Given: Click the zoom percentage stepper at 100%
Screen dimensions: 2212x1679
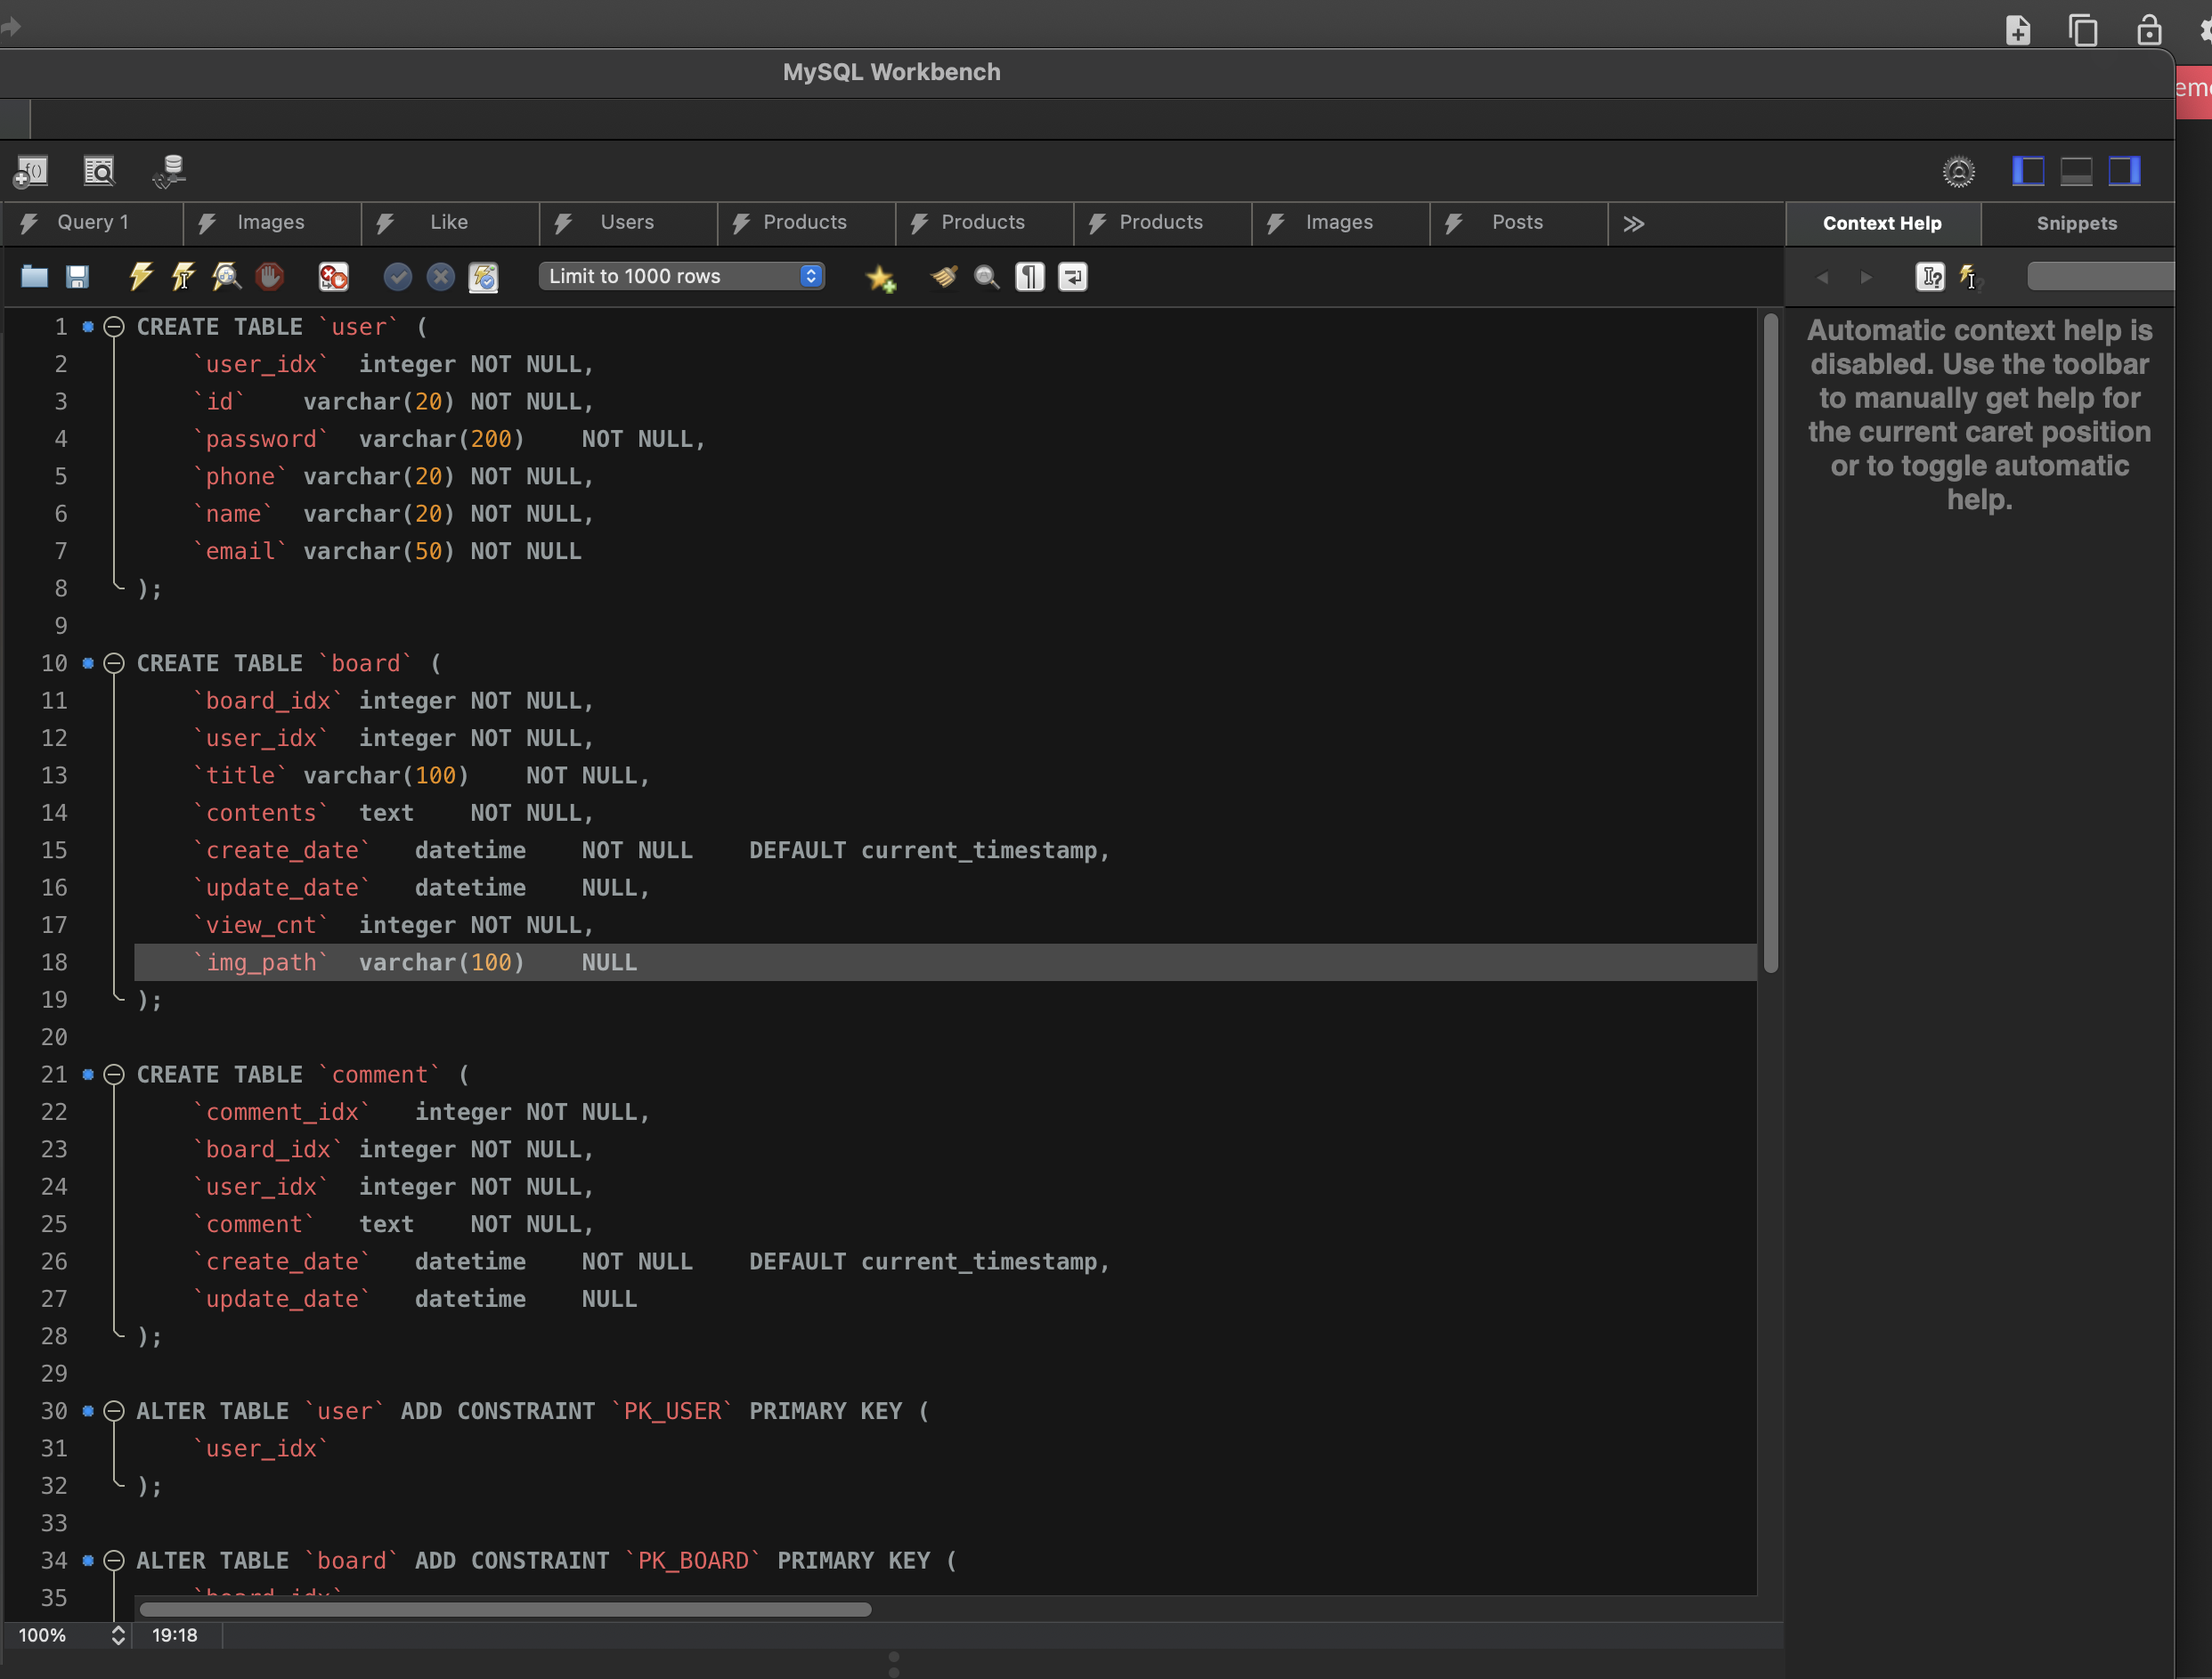Looking at the screenshot, I should coord(118,1635).
